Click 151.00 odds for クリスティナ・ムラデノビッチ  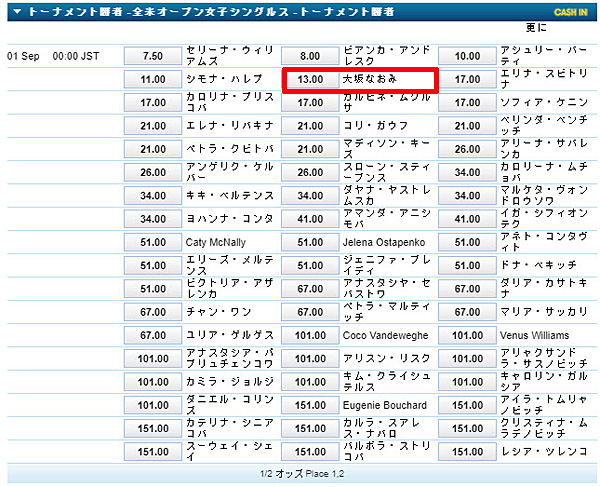click(467, 428)
